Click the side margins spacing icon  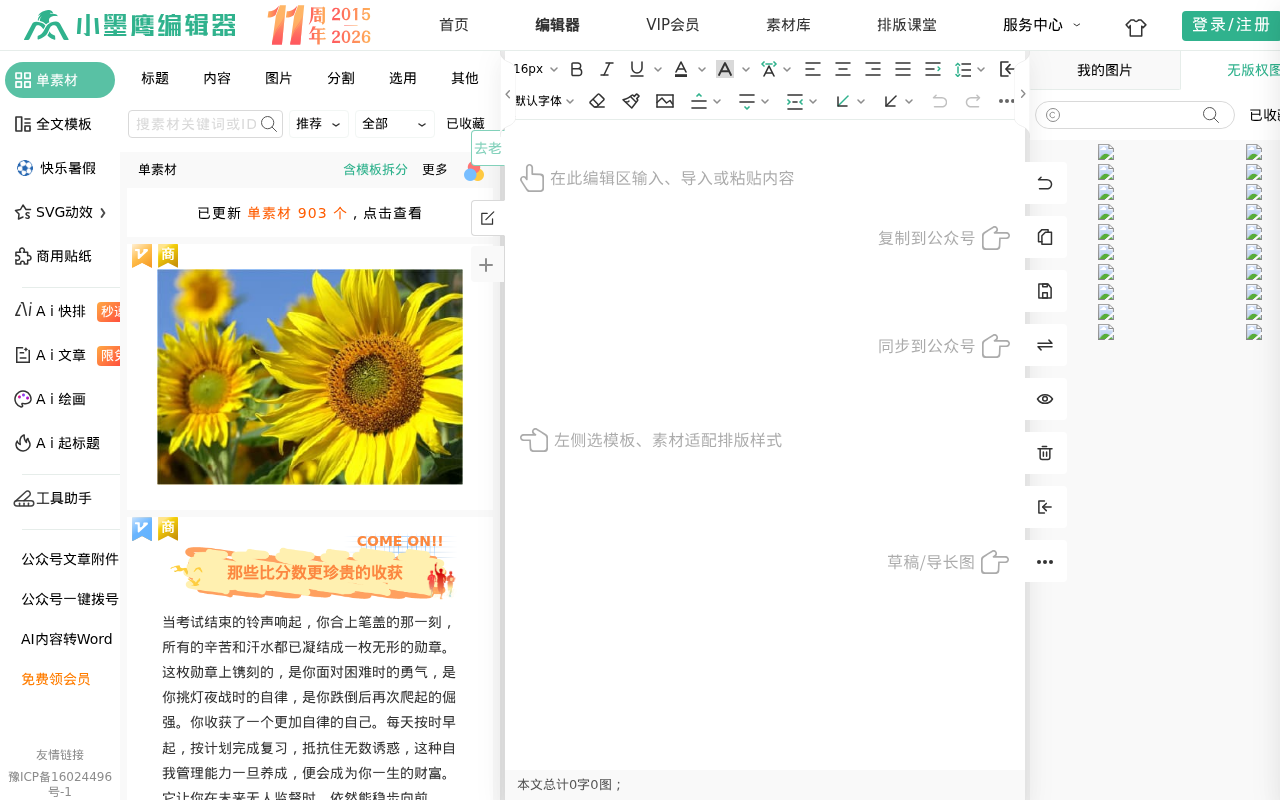795,101
